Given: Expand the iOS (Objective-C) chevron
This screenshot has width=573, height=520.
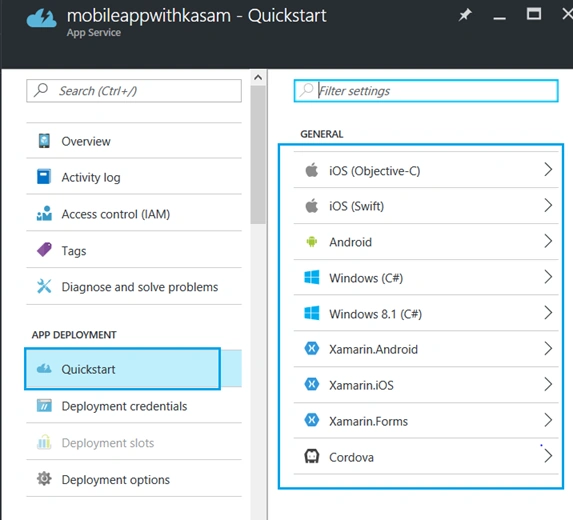Looking at the screenshot, I should point(548,170).
